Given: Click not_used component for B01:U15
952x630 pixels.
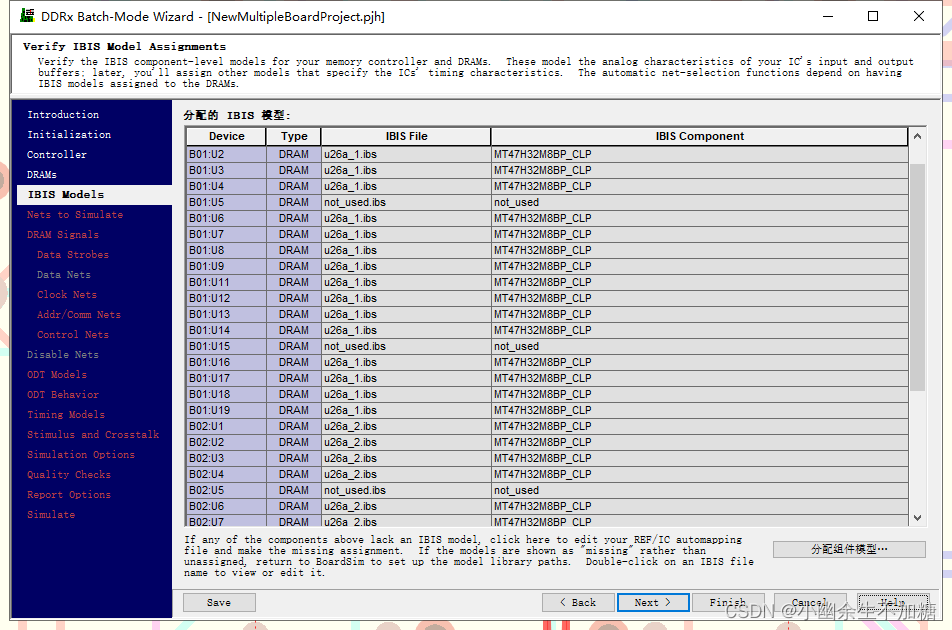Looking at the screenshot, I should pyautogui.click(x=699, y=347).
